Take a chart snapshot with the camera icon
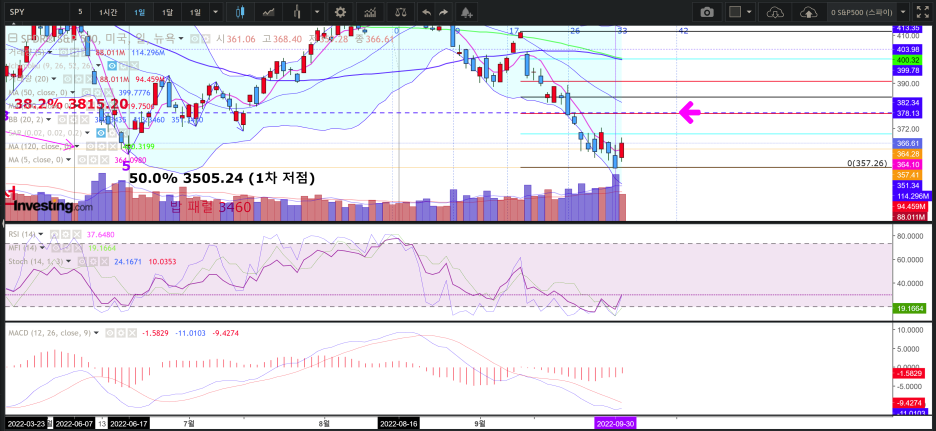Screen dimensions: 936x431 [x=707, y=12]
